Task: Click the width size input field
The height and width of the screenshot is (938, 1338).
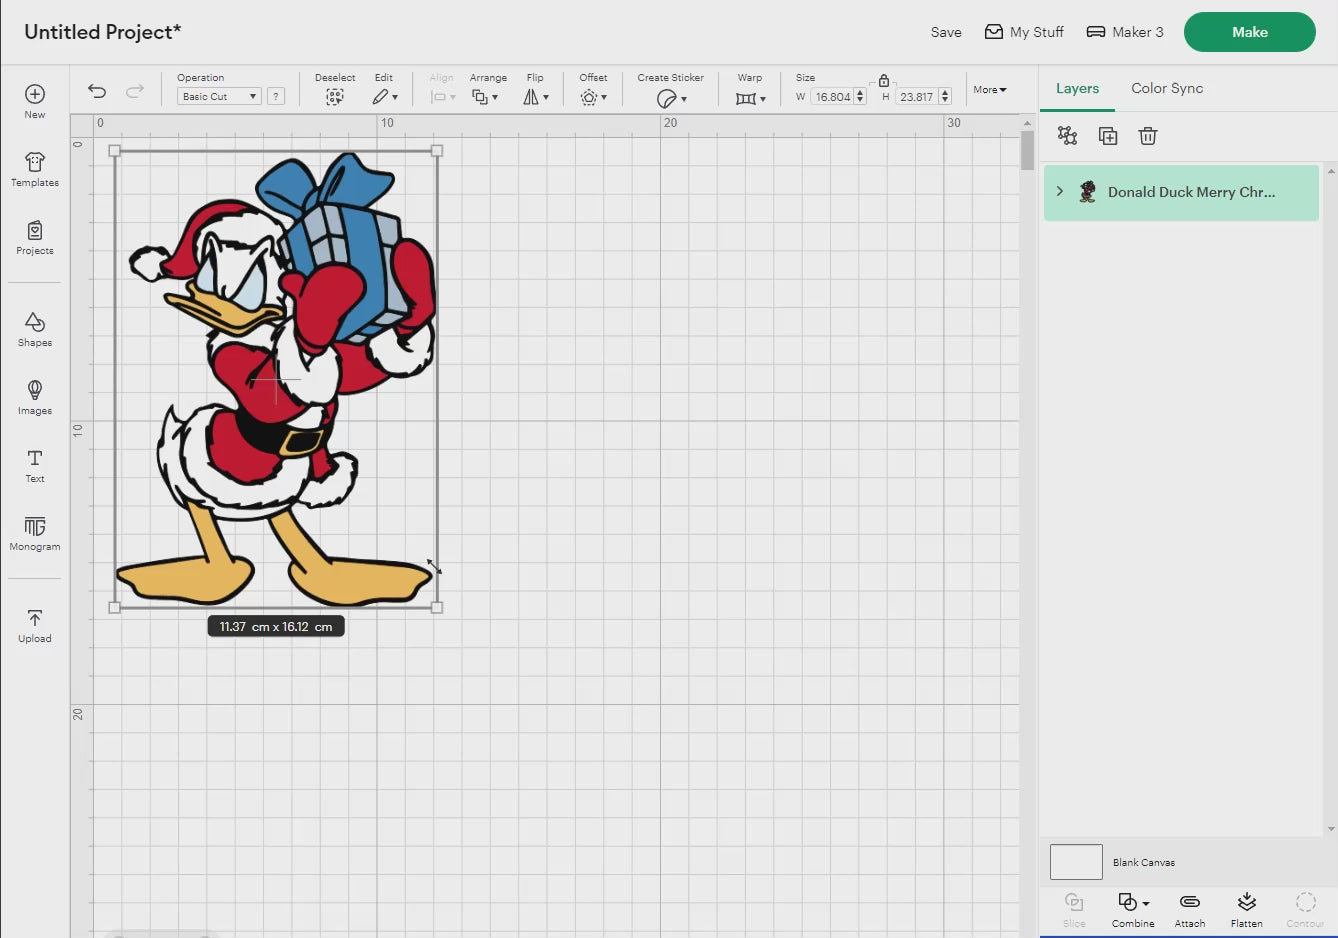Action: tap(832, 97)
